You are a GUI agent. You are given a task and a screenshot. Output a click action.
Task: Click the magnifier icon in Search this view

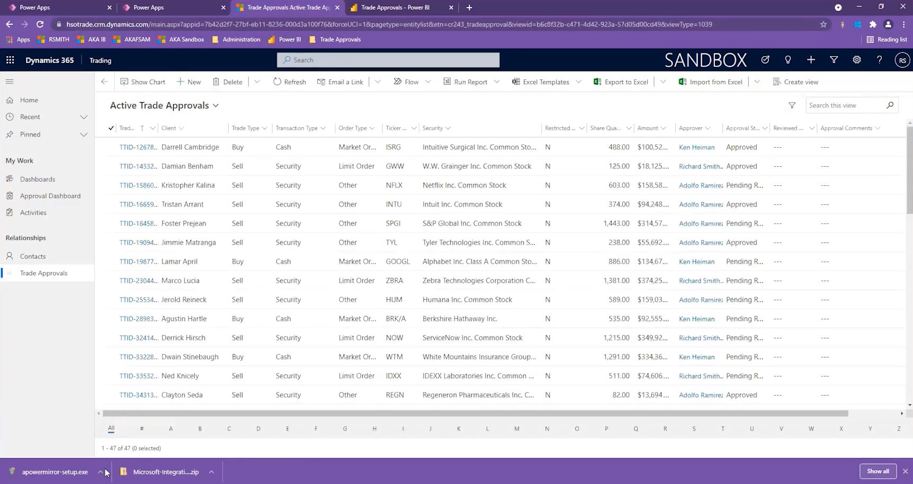pyautogui.click(x=890, y=105)
